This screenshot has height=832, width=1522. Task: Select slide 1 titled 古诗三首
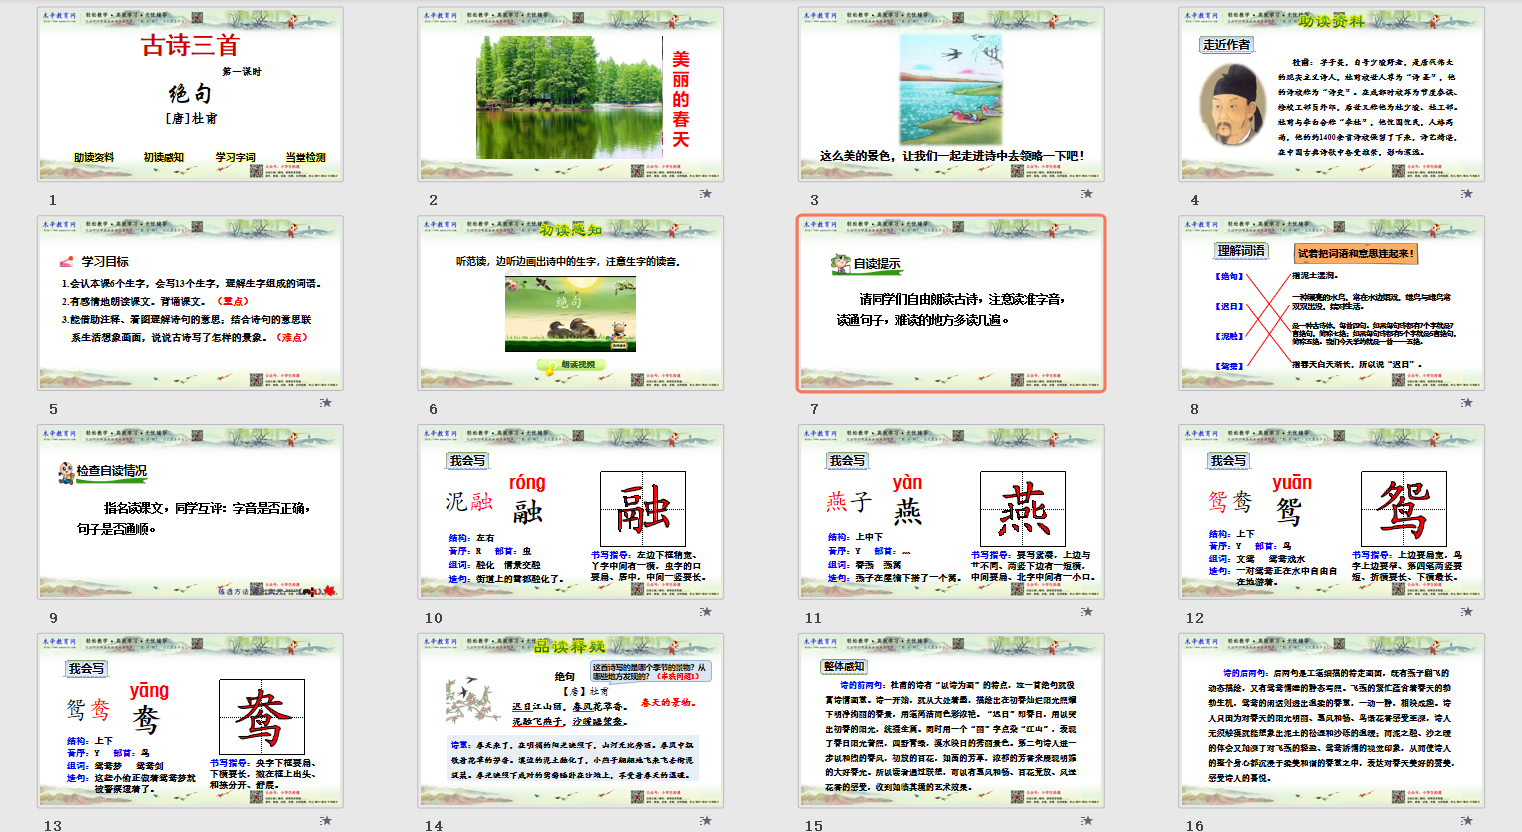pyautogui.click(x=190, y=94)
